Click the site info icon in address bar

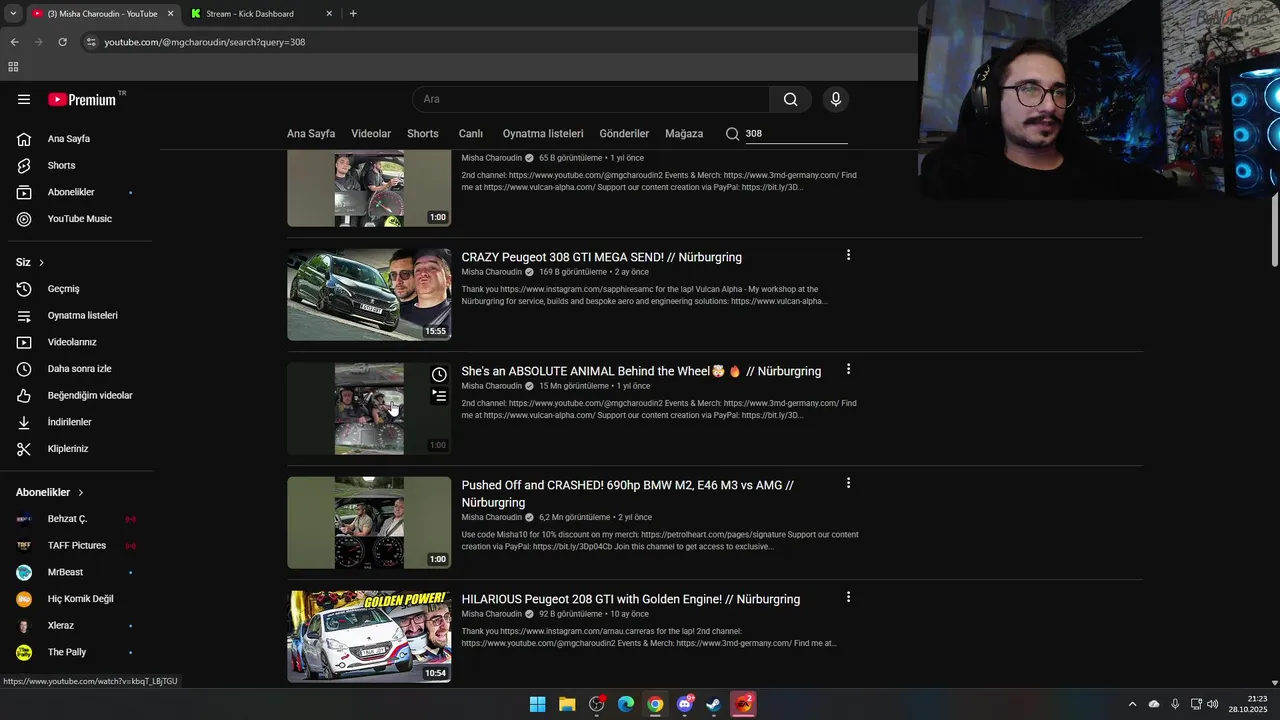91,42
